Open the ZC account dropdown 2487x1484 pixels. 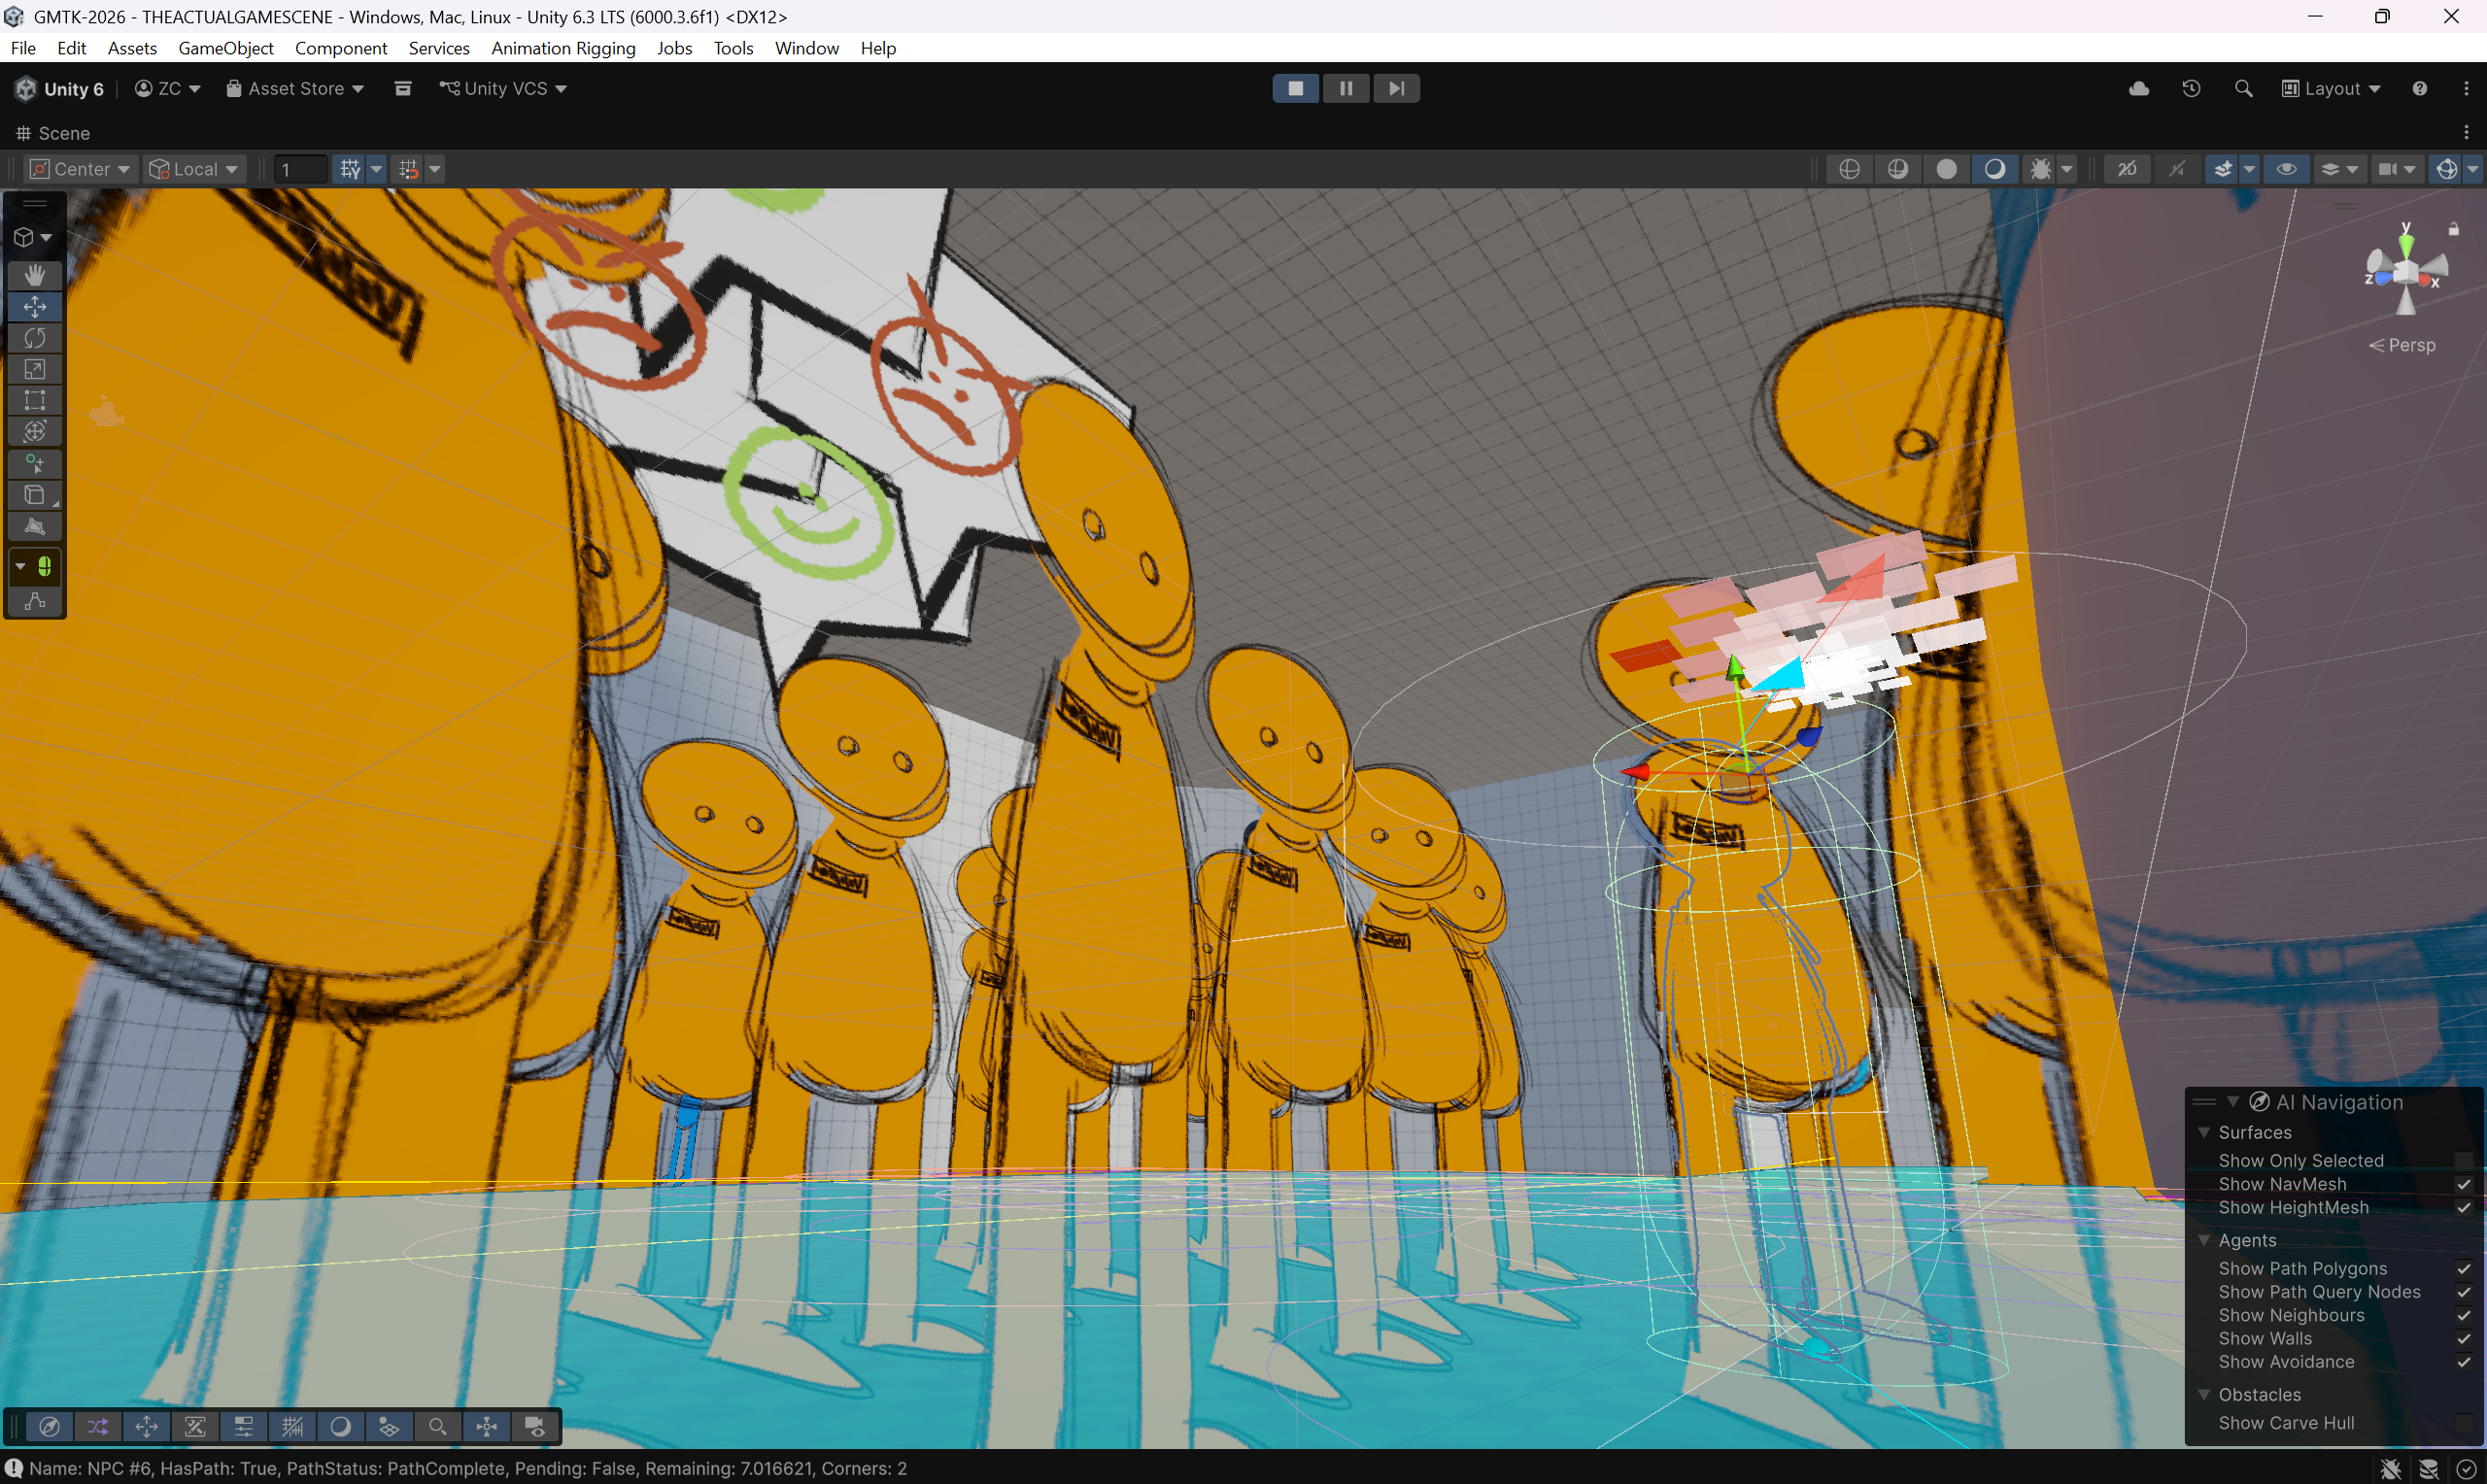click(x=168, y=89)
